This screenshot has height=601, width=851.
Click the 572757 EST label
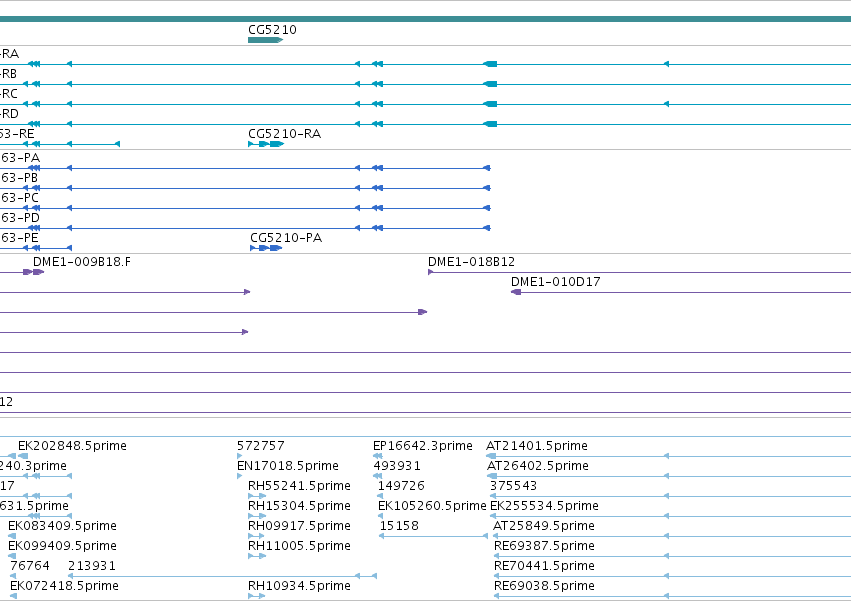261,446
